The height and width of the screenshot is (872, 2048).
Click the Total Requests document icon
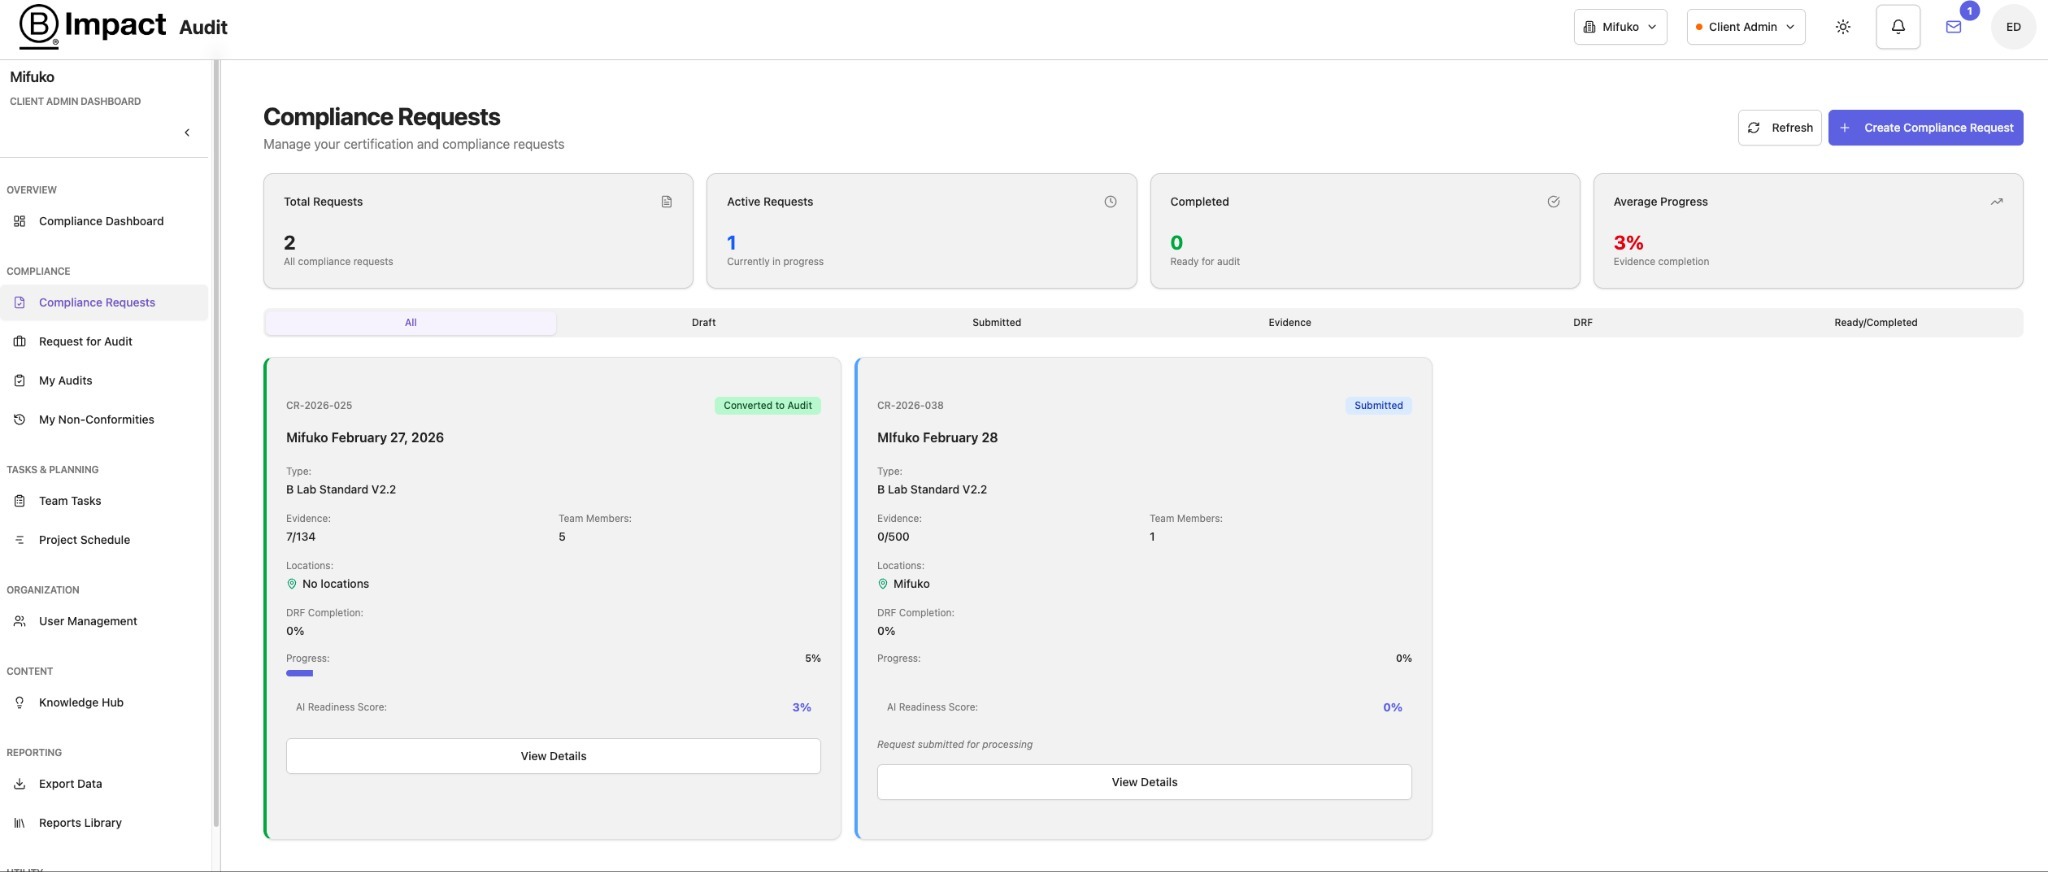point(667,201)
